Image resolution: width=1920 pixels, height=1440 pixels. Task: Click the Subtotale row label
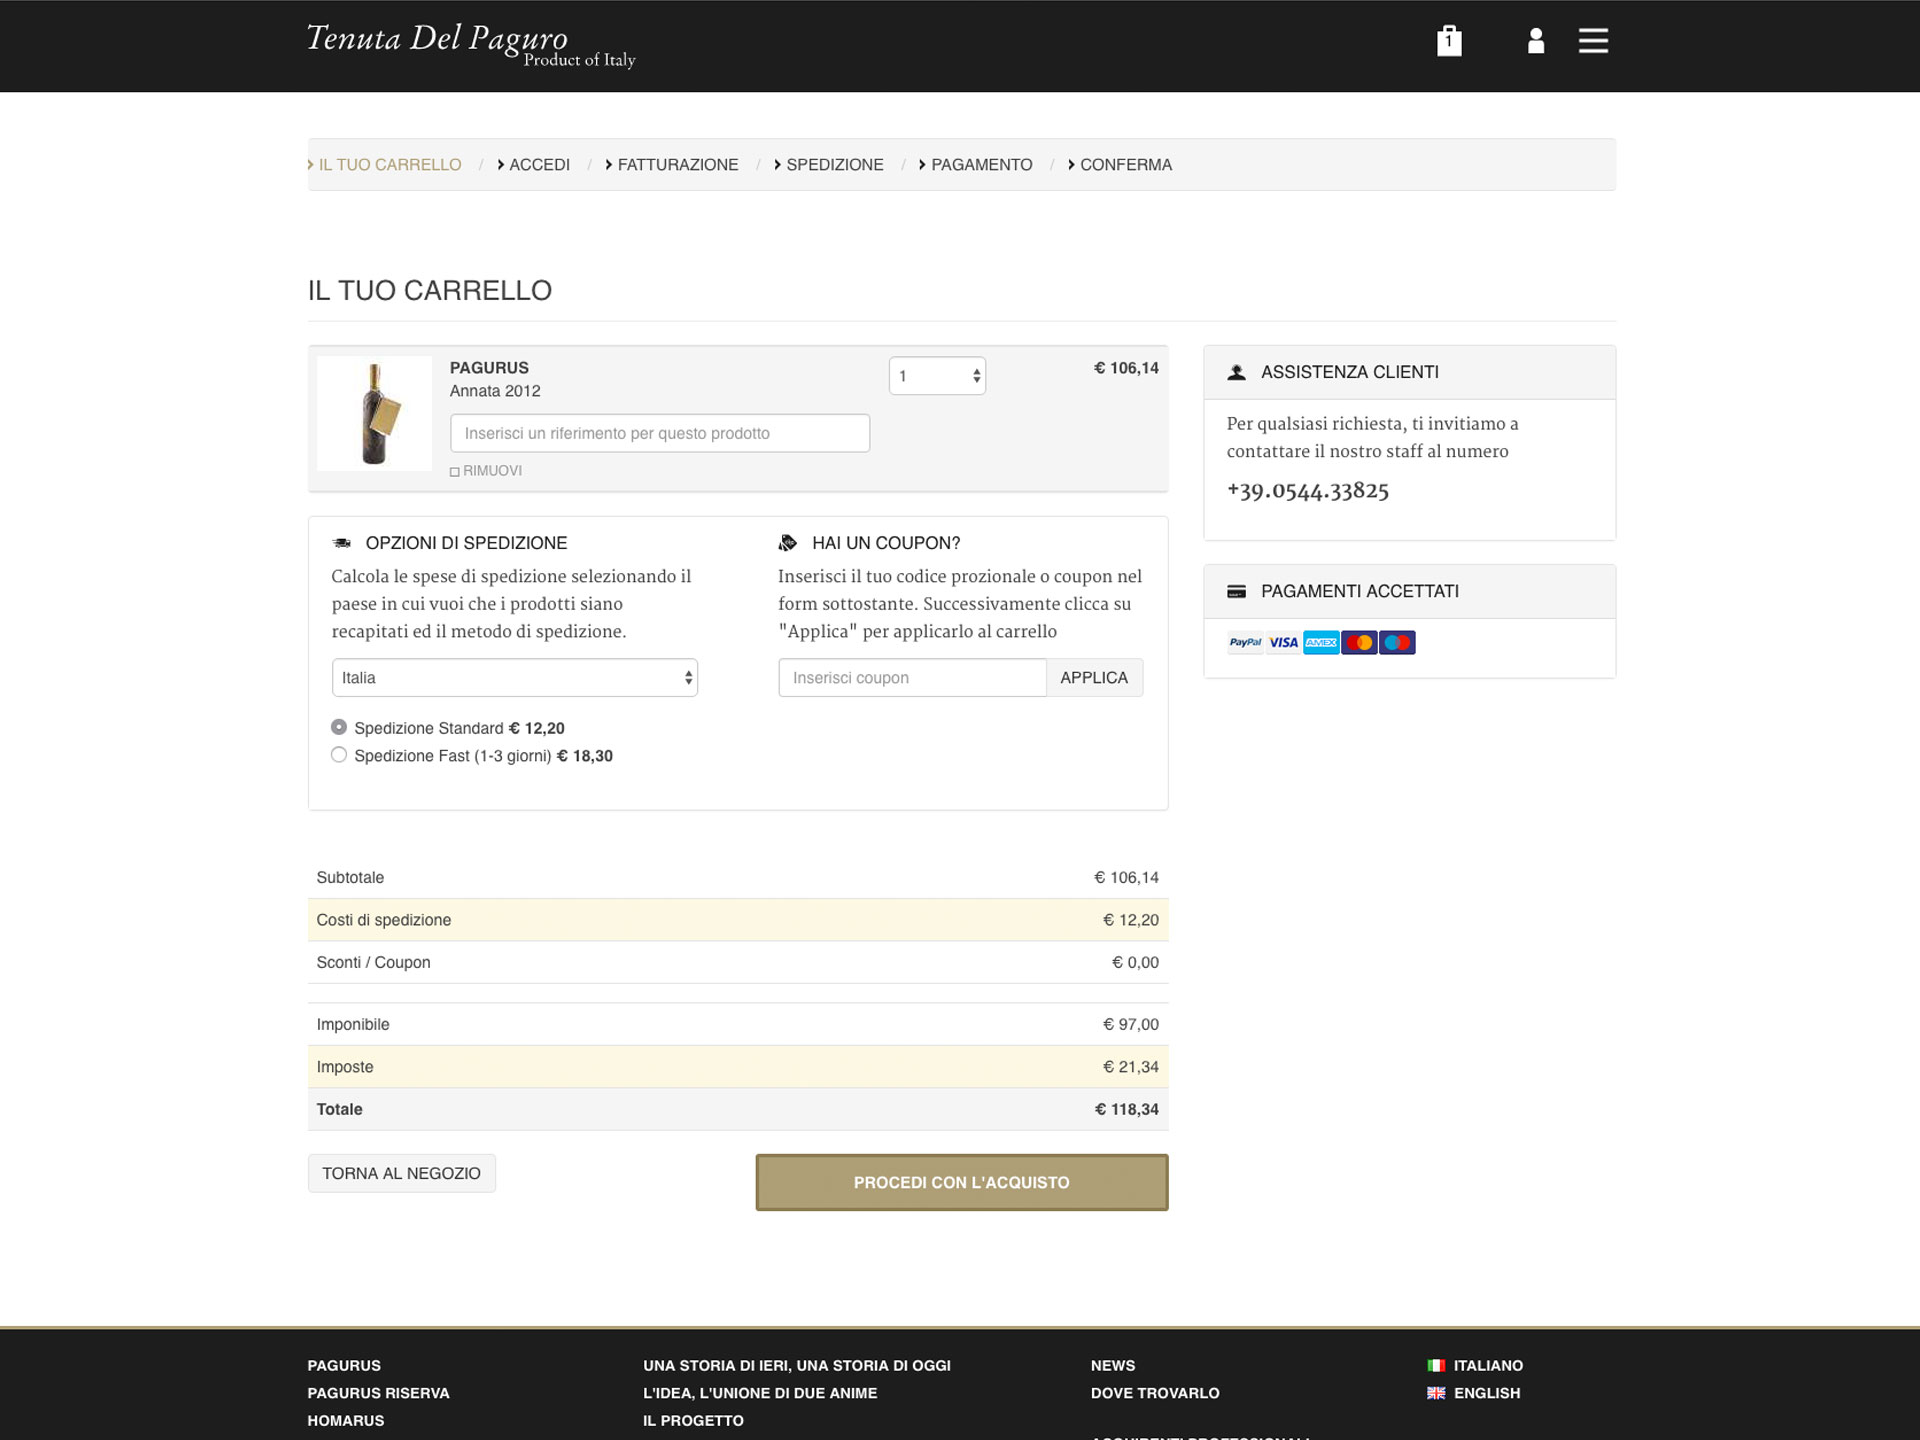(350, 877)
